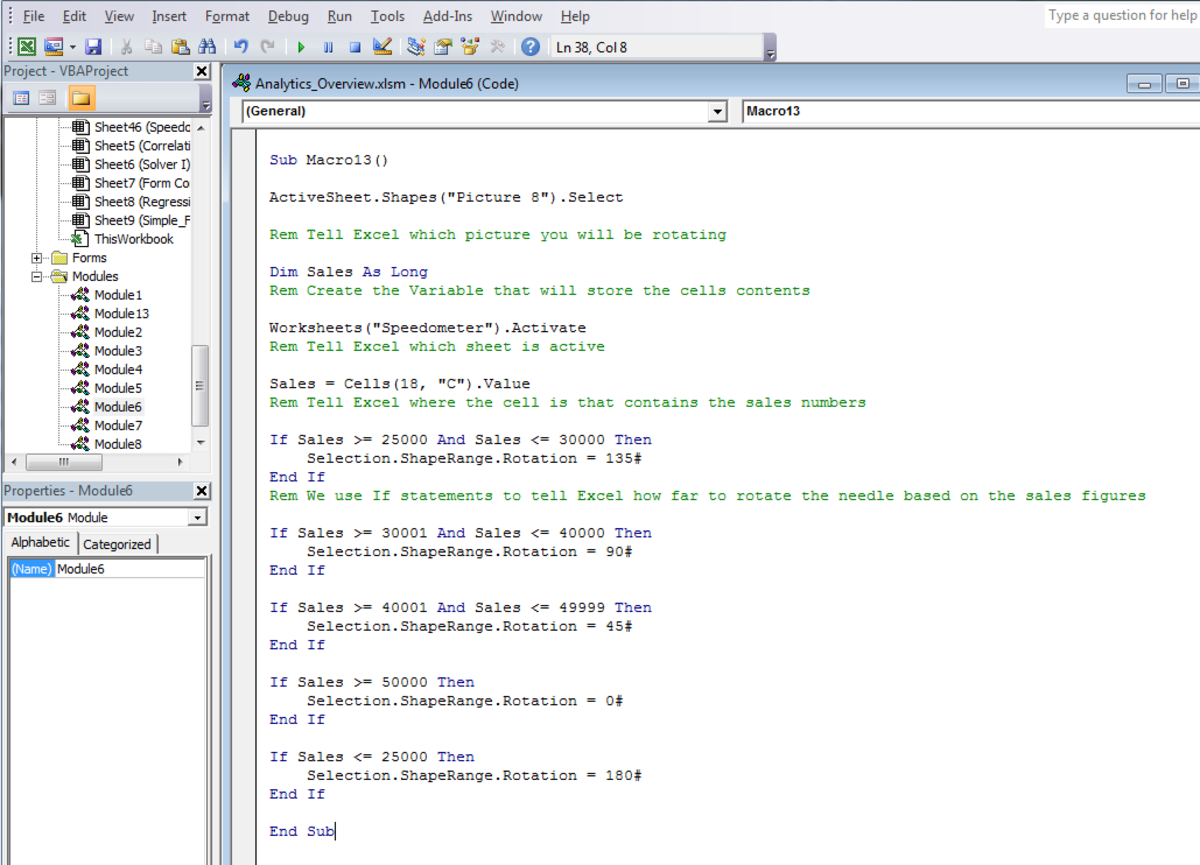The height and width of the screenshot is (865, 1200).
Task: Open the Module6 Module properties dropdown
Action: coord(198,517)
